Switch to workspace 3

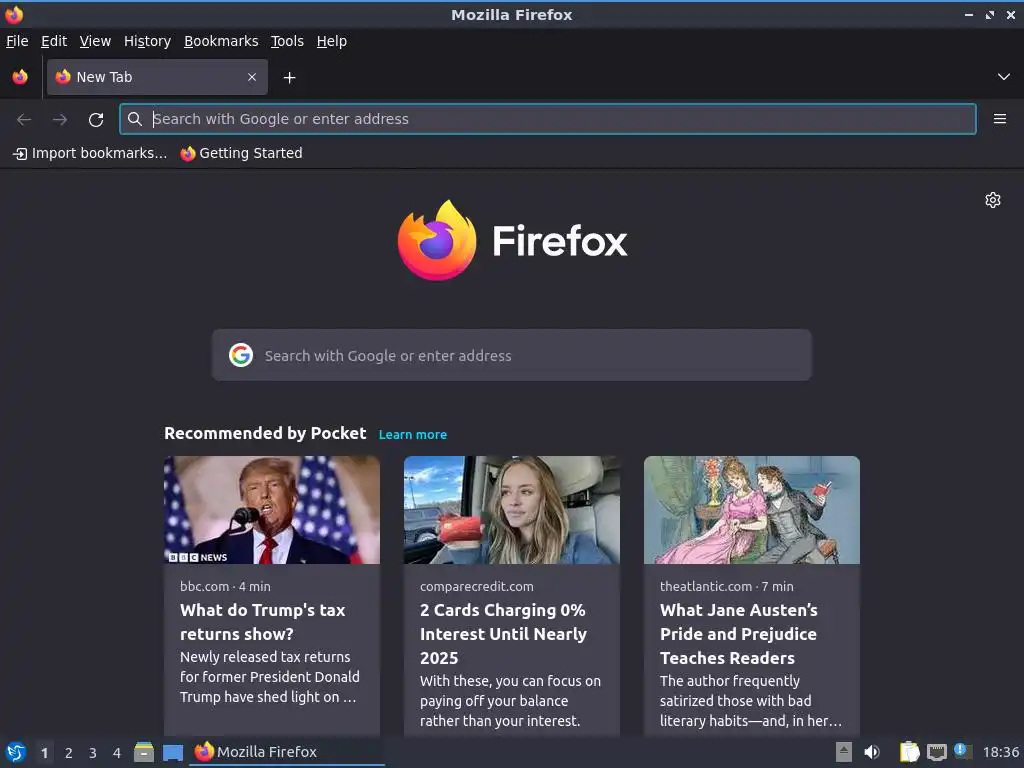point(93,753)
